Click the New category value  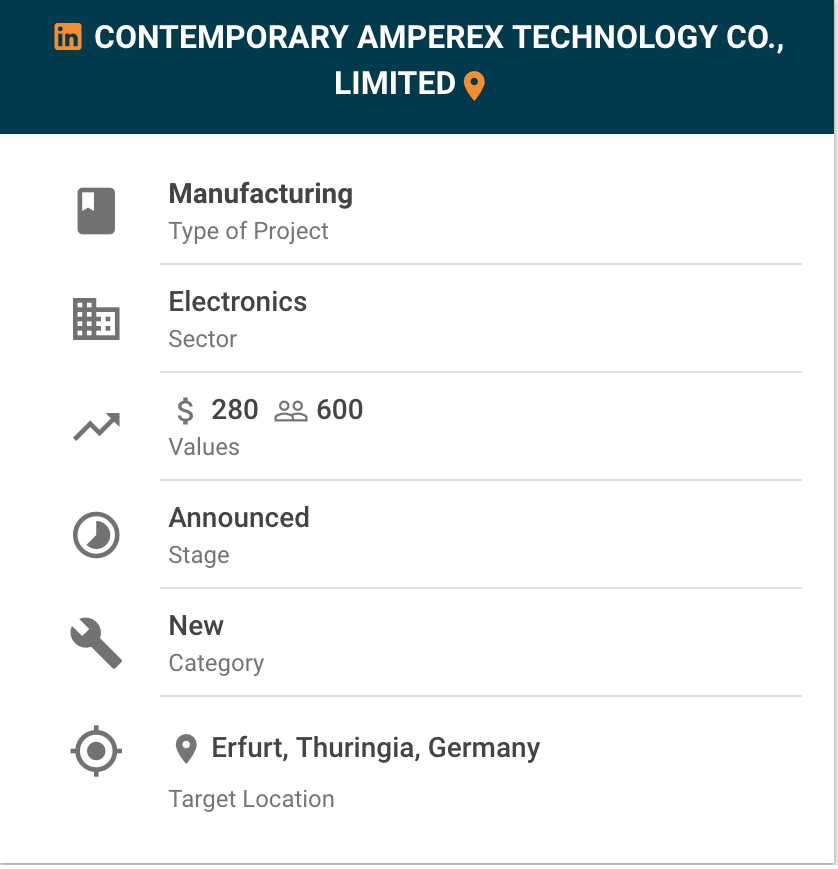click(196, 626)
